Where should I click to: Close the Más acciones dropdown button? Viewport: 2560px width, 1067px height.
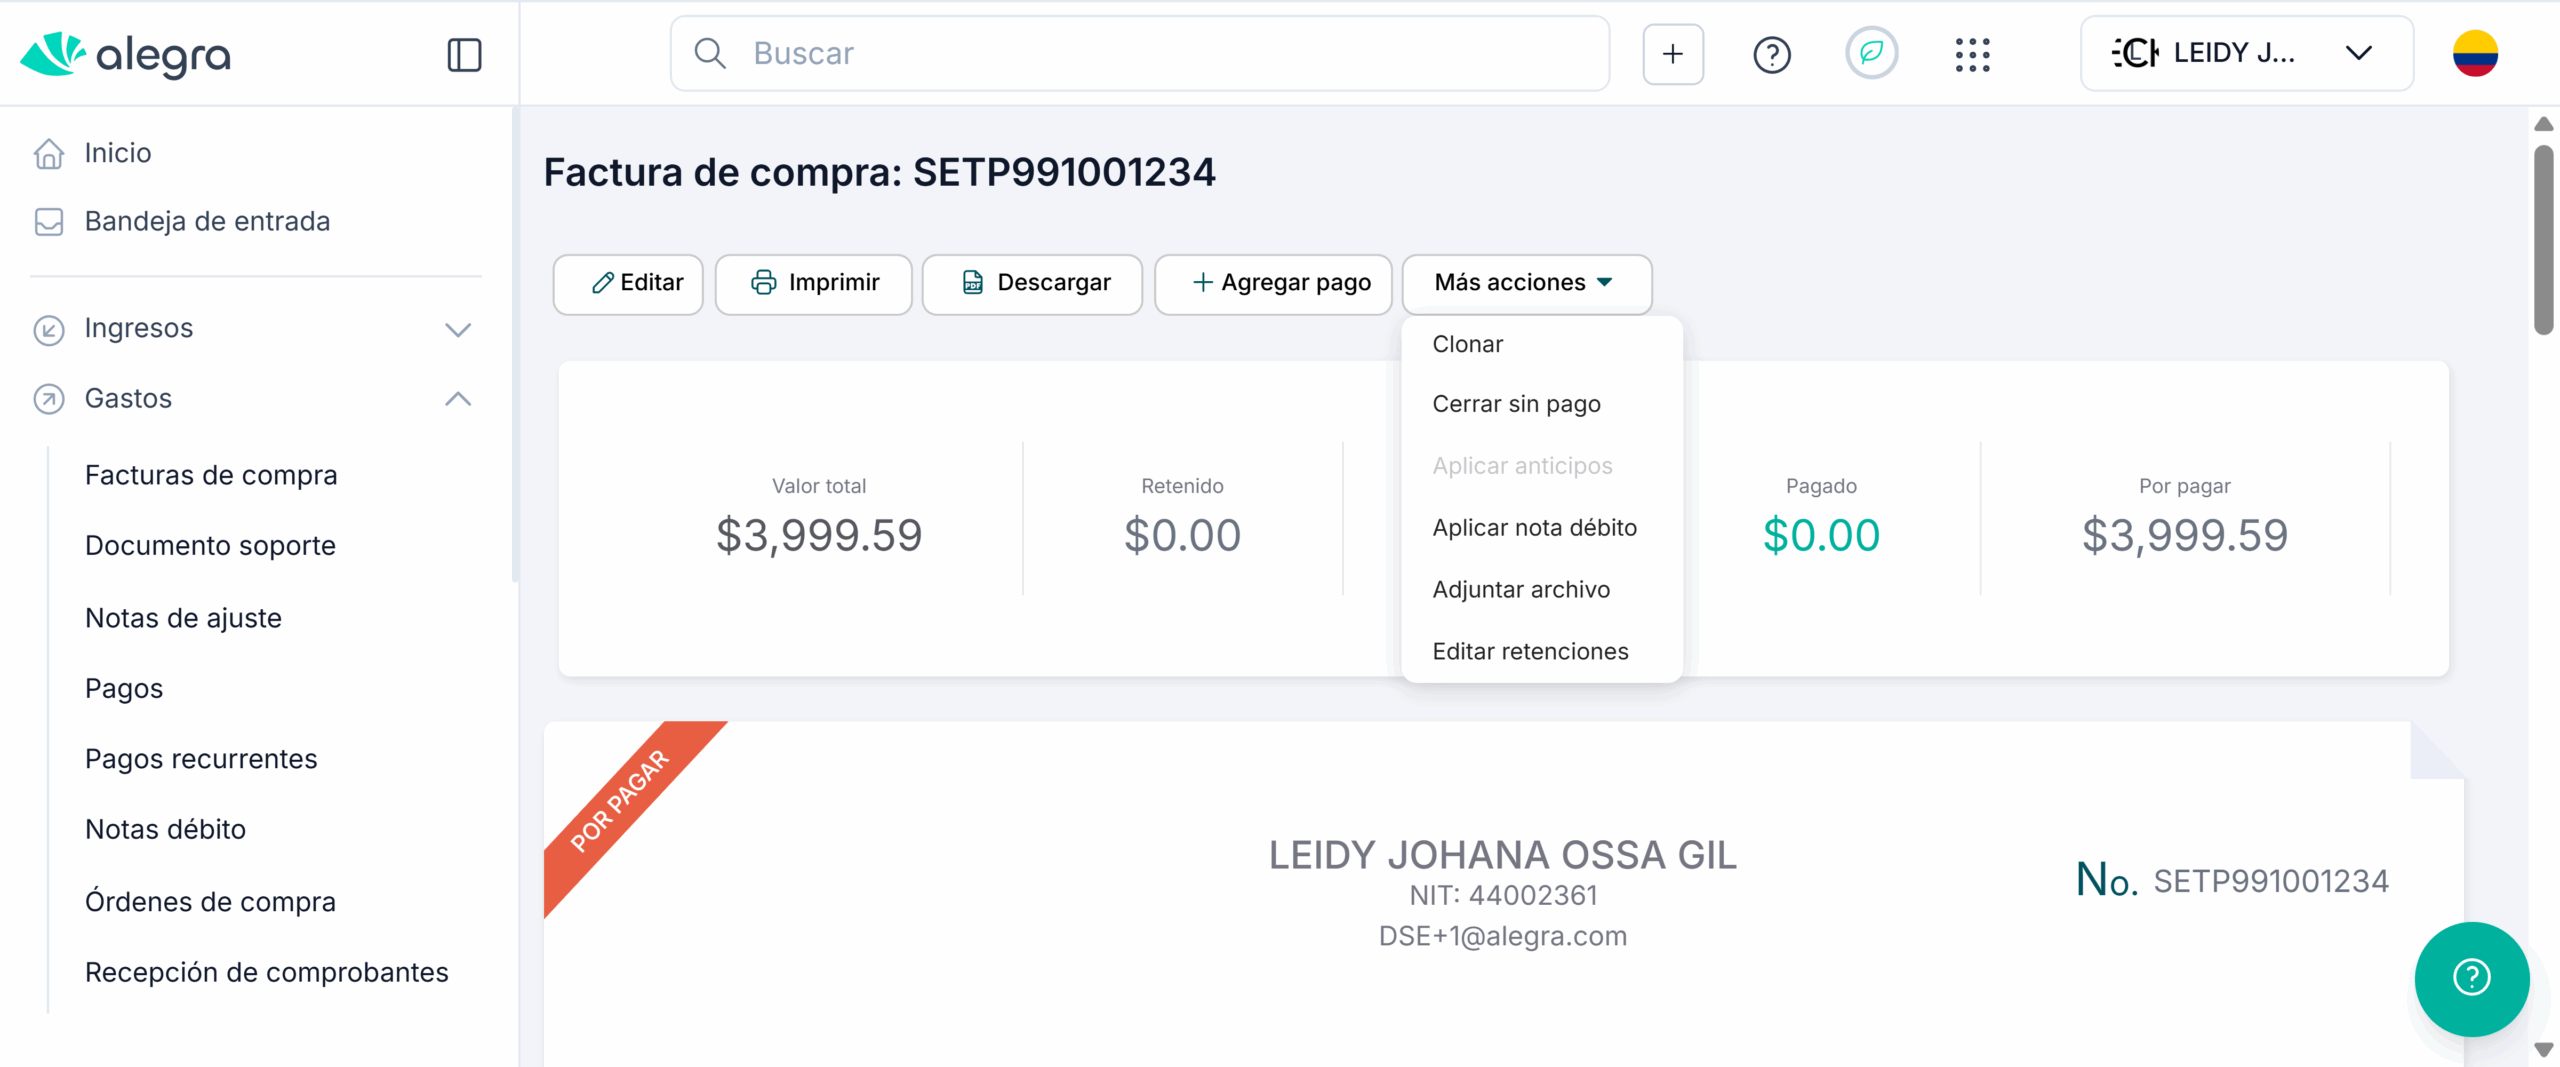(x=1526, y=283)
